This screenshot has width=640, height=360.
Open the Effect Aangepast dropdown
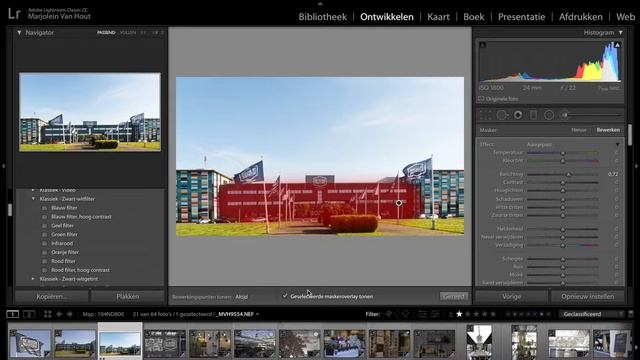tap(618, 144)
